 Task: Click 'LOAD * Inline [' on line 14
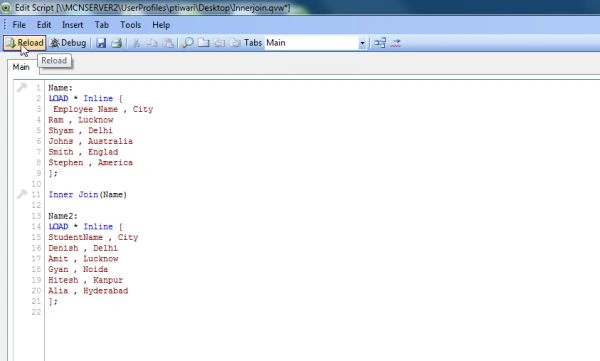click(86, 227)
